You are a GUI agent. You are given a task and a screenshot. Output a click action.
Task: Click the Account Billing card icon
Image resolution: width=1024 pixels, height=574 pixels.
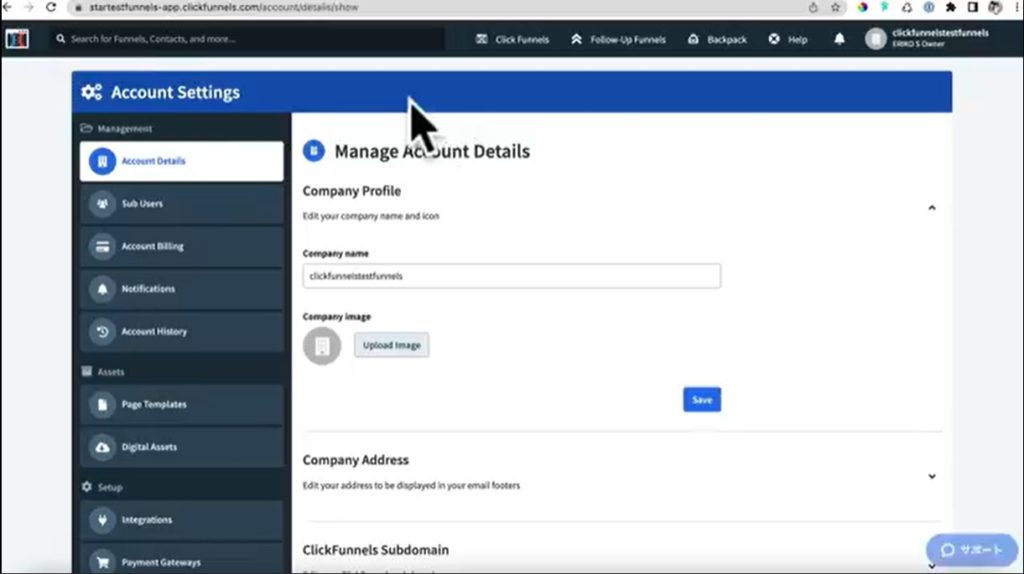click(x=102, y=247)
